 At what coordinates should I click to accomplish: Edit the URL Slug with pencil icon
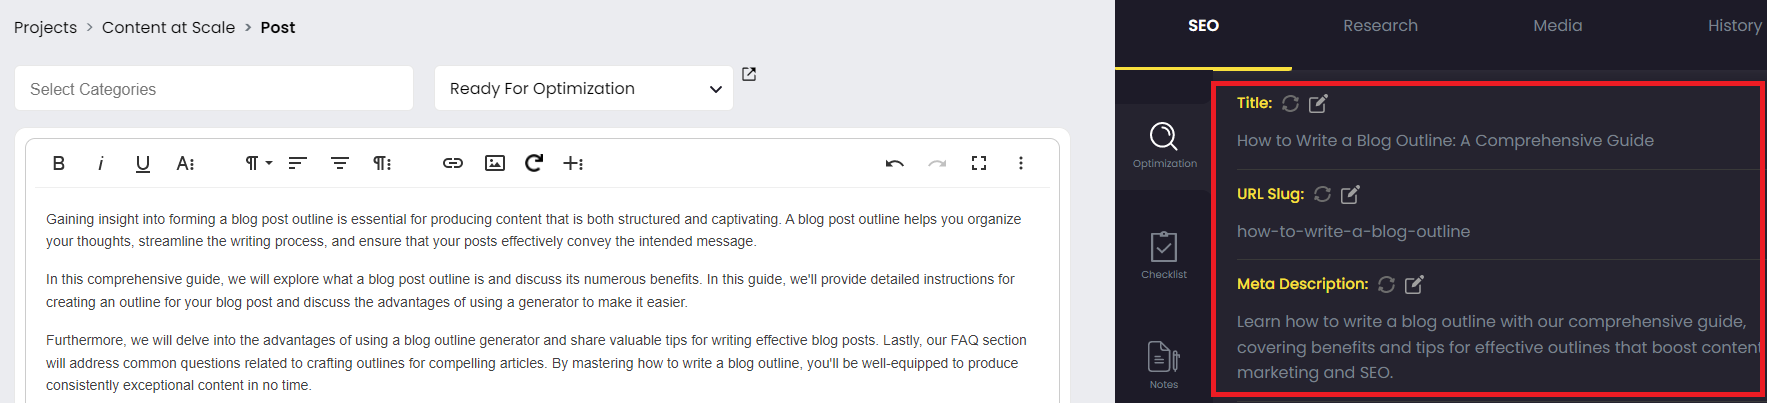1350,194
